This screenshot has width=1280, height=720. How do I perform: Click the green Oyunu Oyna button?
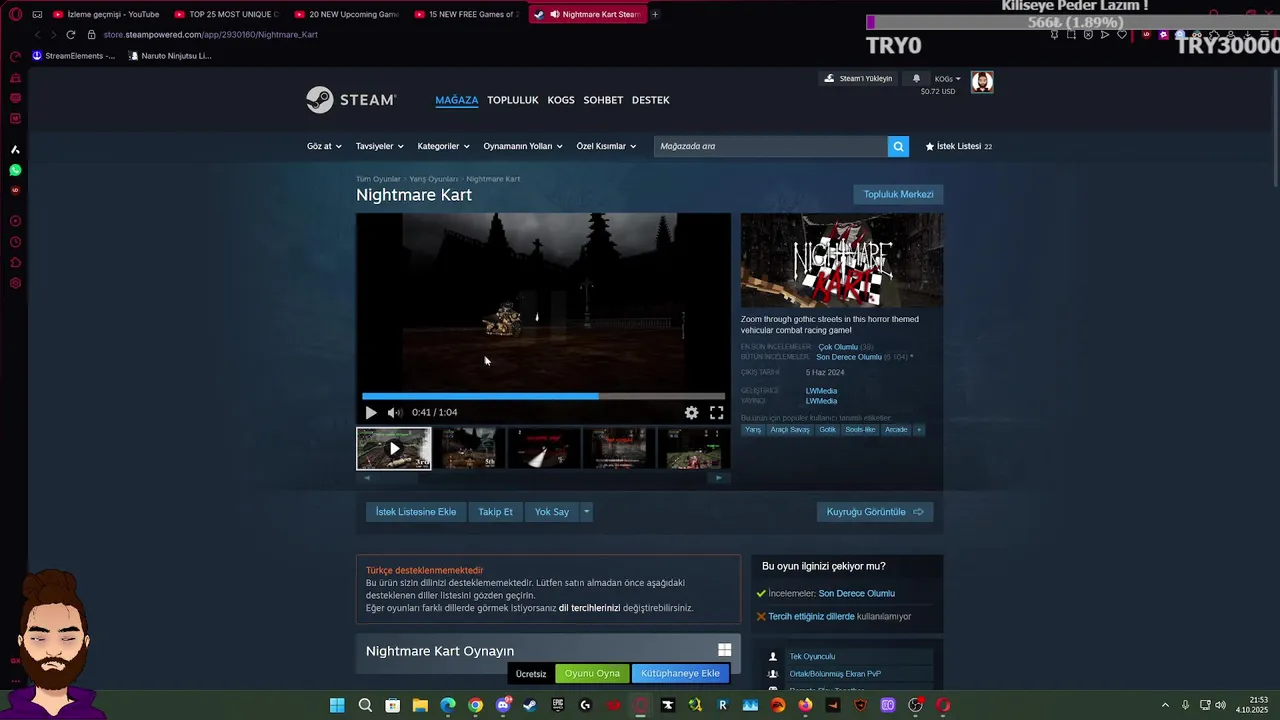pos(592,673)
